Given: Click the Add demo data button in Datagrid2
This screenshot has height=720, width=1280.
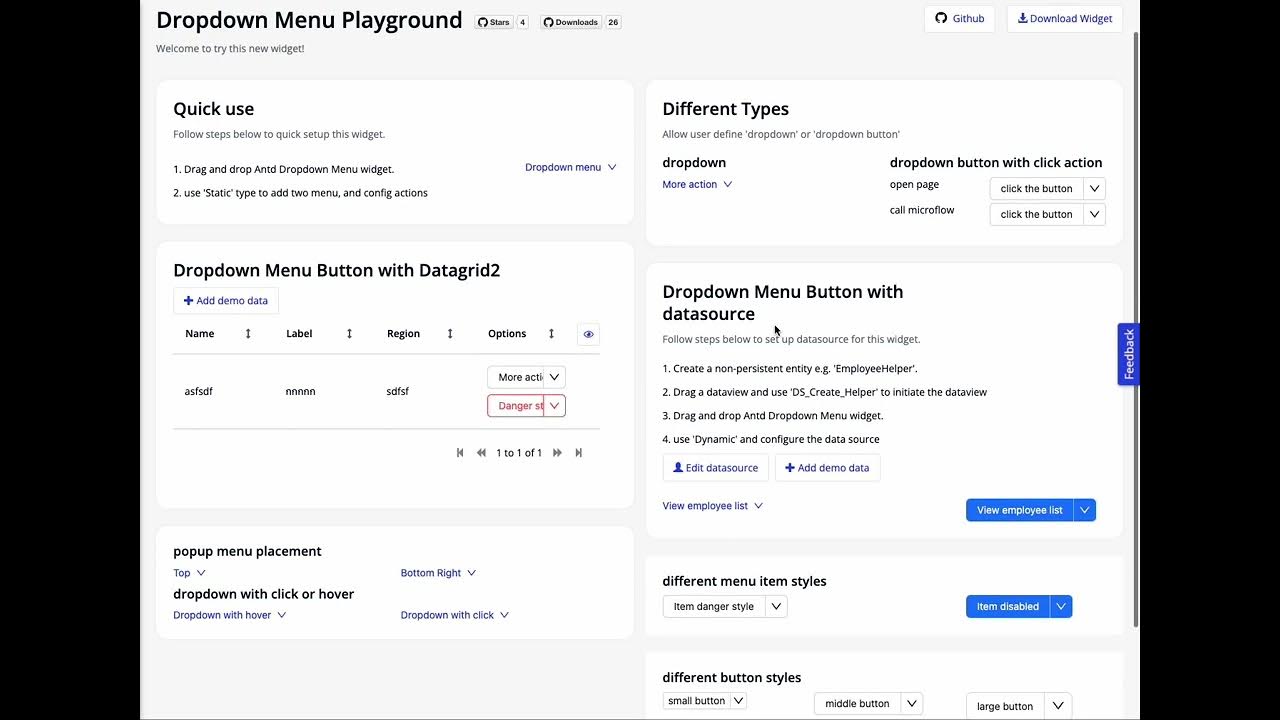Looking at the screenshot, I should (x=226, y=301).
